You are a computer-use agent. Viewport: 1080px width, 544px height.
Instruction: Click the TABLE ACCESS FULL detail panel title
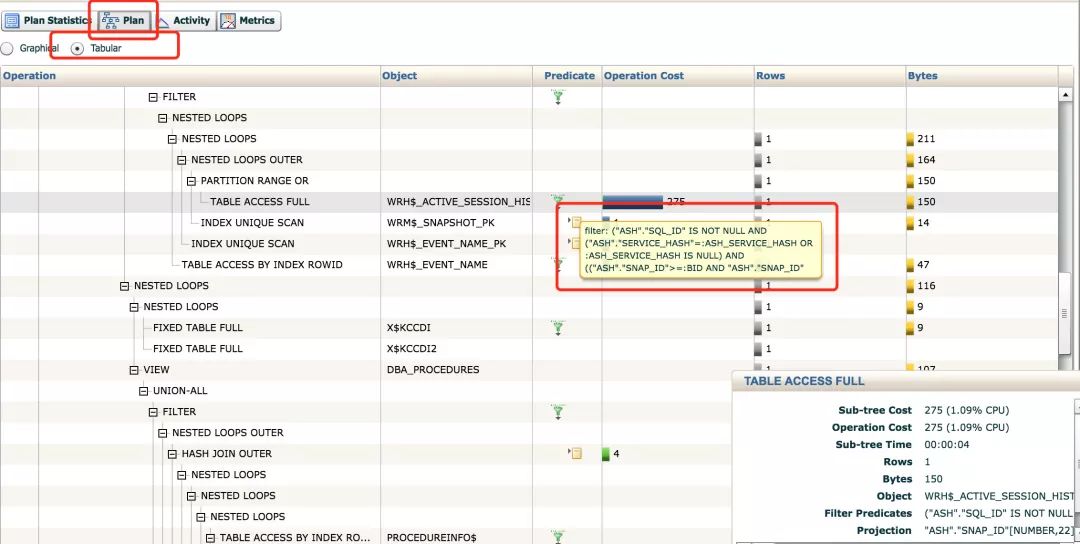(804, 381)
